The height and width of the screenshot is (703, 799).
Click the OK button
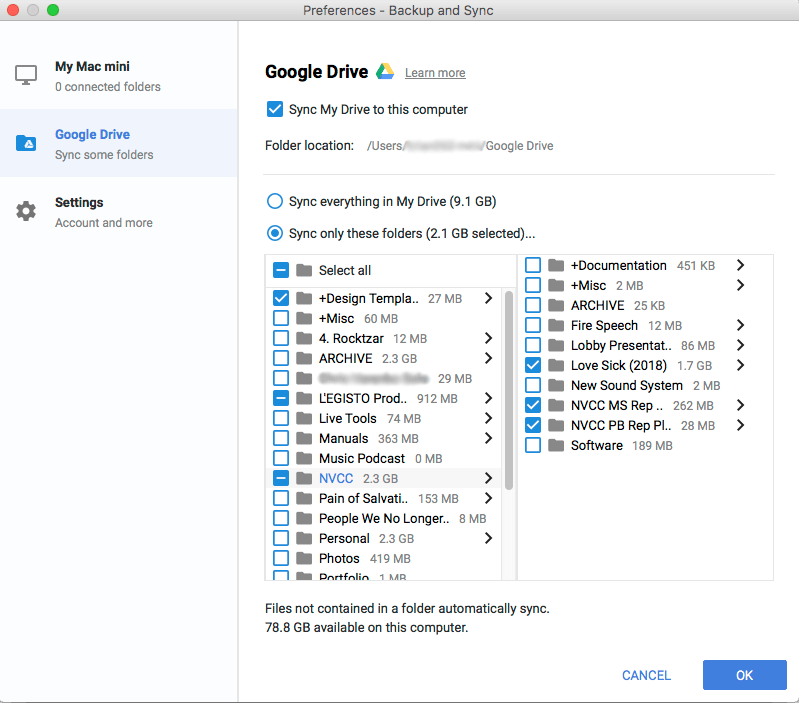point(744,675)
